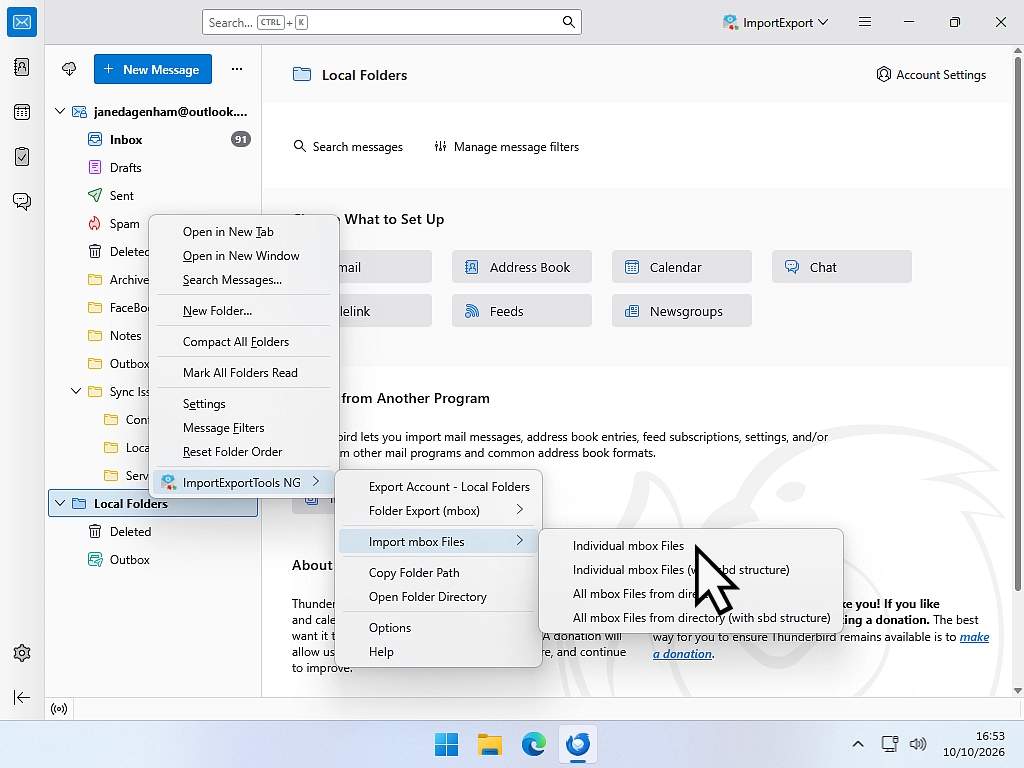Choose Individual mbox Files
1024x768 pixels.
pyautogui.click(x=628, y=546)
